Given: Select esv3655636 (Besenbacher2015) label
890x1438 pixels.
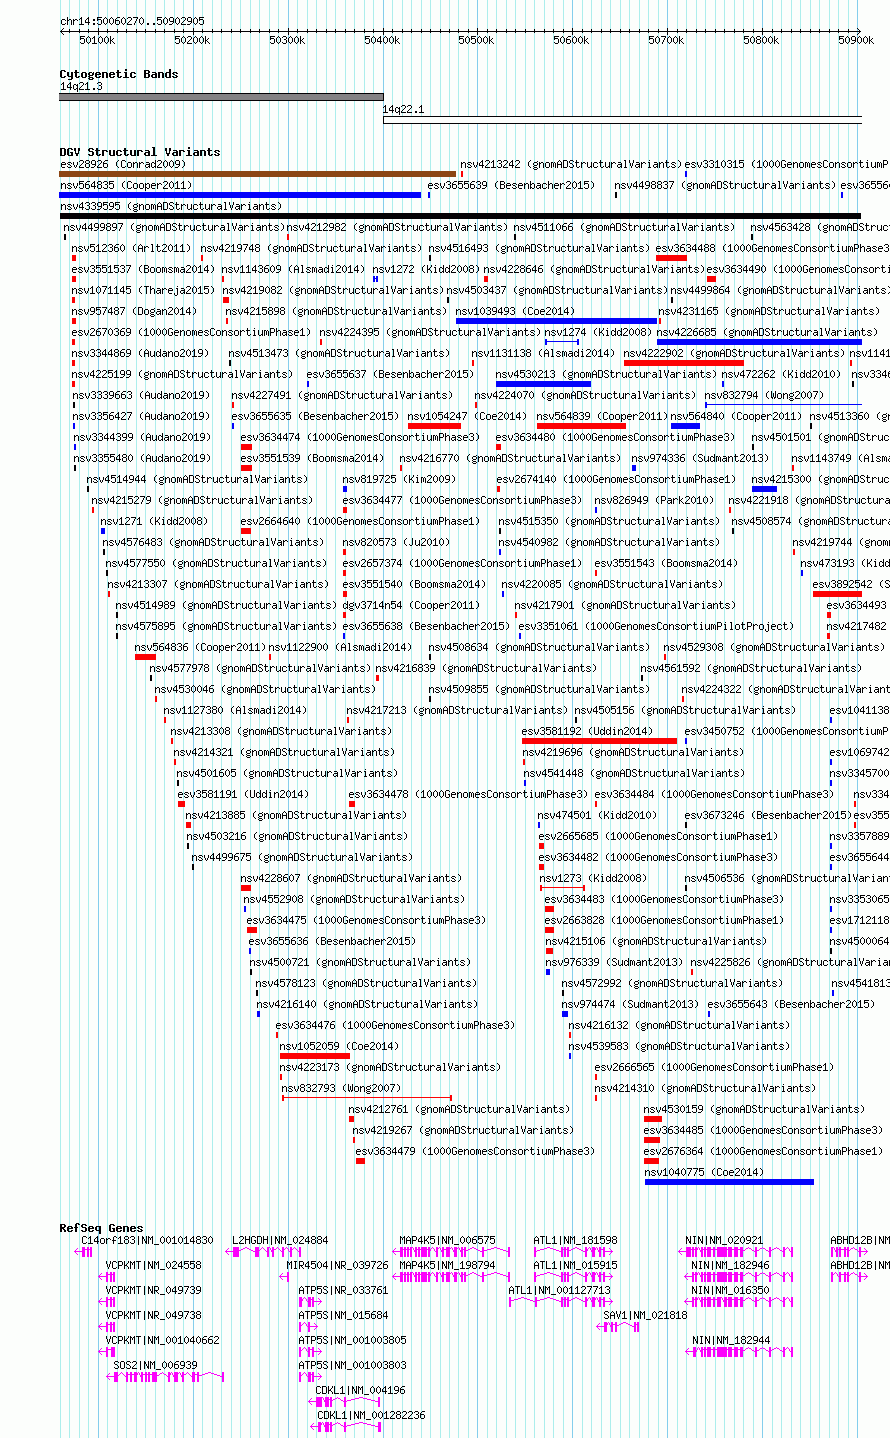Looking at the screenshot, I should pyautogui.click(x=332, y=941).
